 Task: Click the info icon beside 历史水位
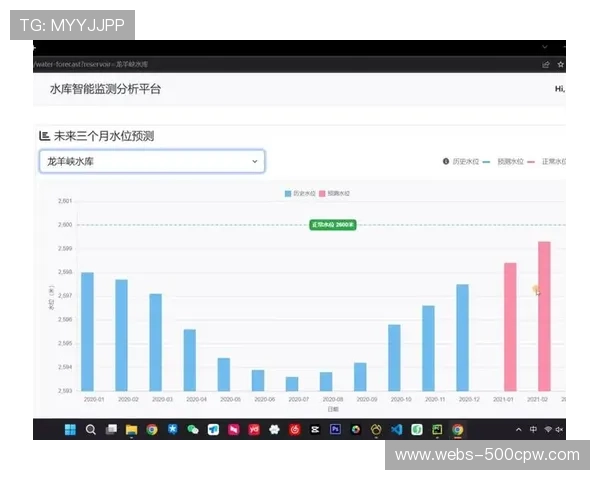click(x=446, y=161)
